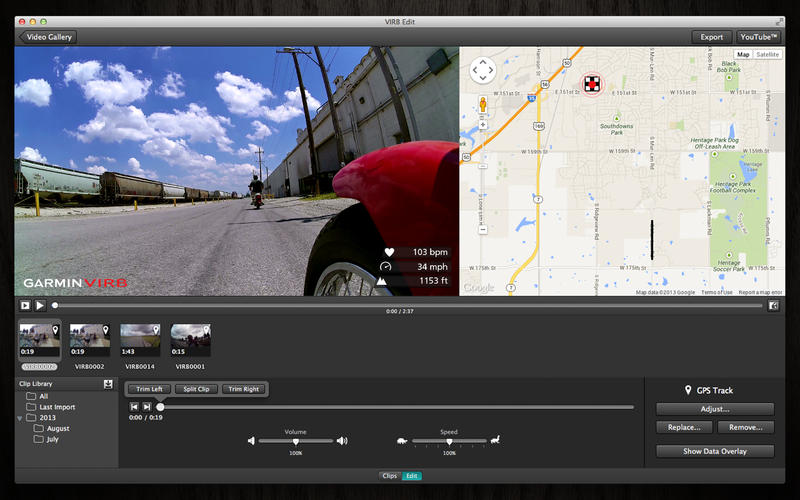
Task: Upload via the YouTube button
Action: point(758,37)
